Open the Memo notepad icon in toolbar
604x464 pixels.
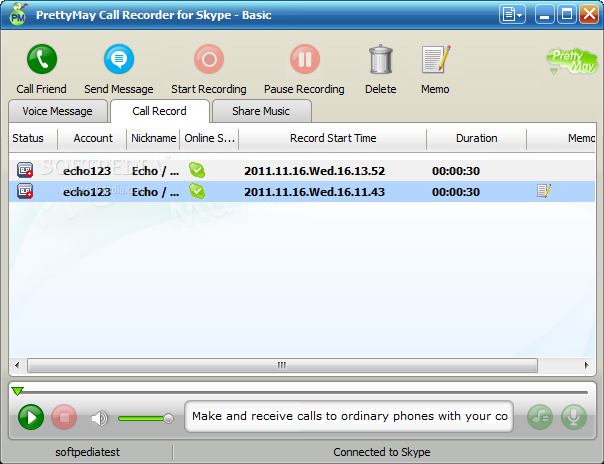pos(436,59)
